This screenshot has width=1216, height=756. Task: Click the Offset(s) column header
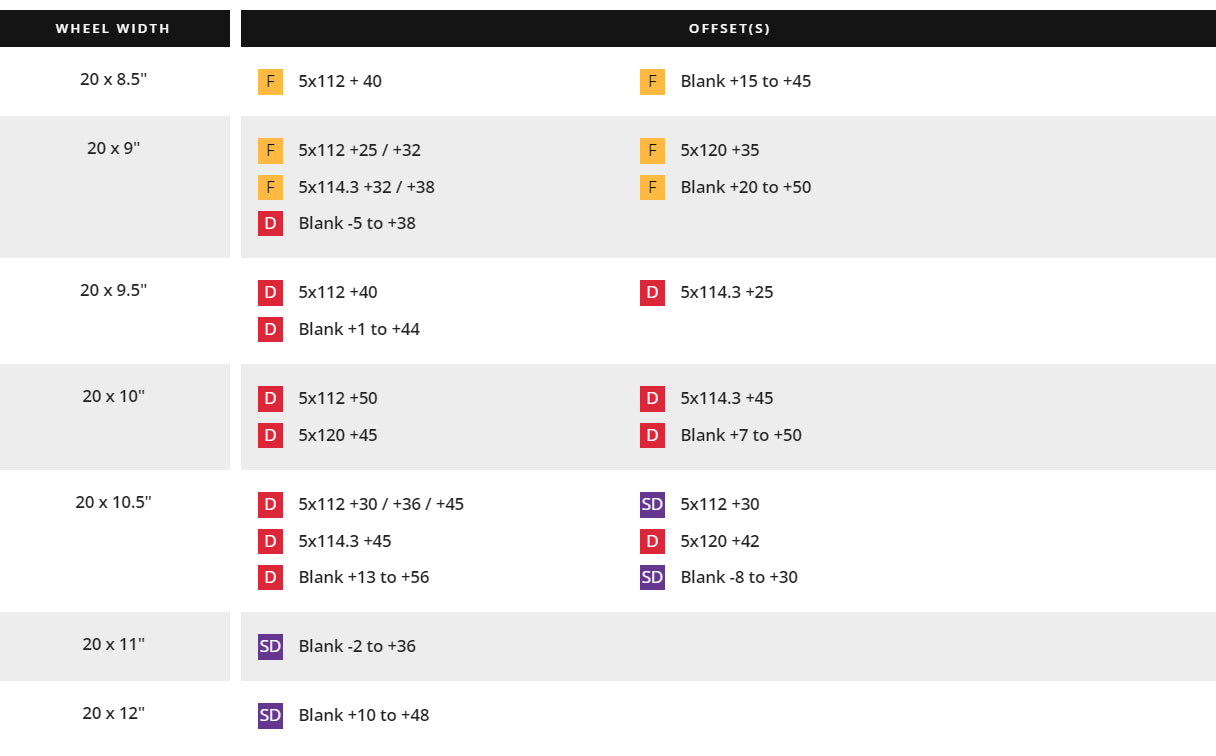point(729,29)
